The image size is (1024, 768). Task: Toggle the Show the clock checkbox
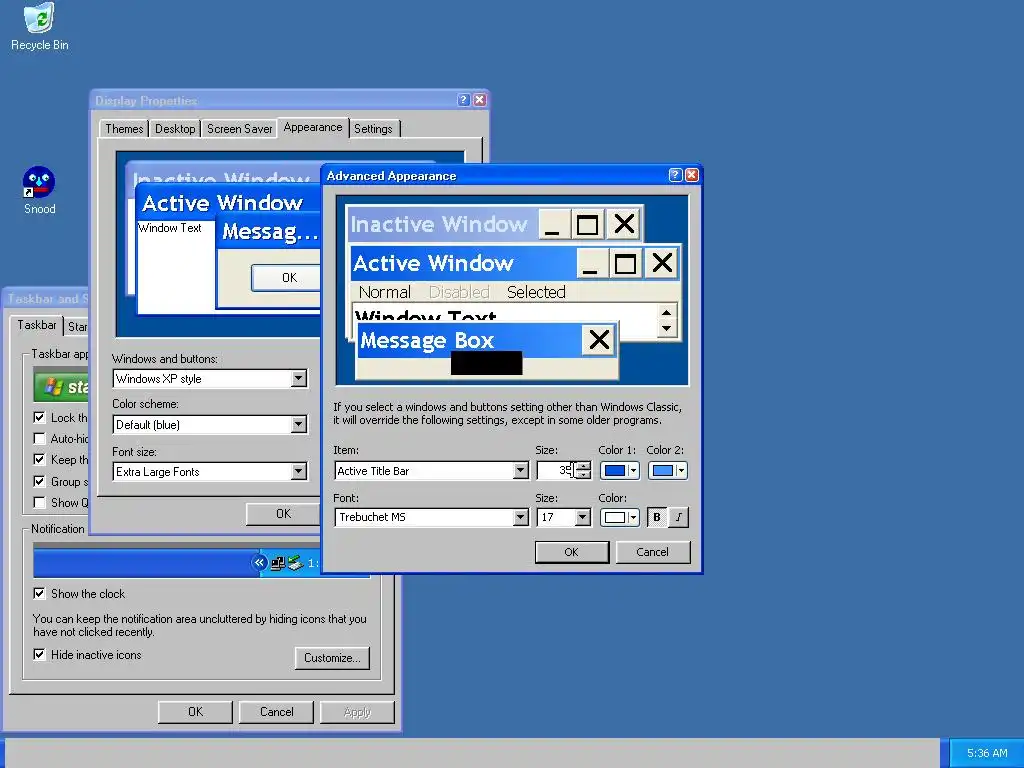(40, 594)
